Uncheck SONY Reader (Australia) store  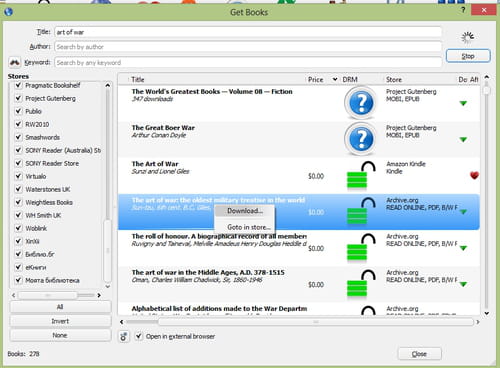pyautogui.click(x=18, y=150)
